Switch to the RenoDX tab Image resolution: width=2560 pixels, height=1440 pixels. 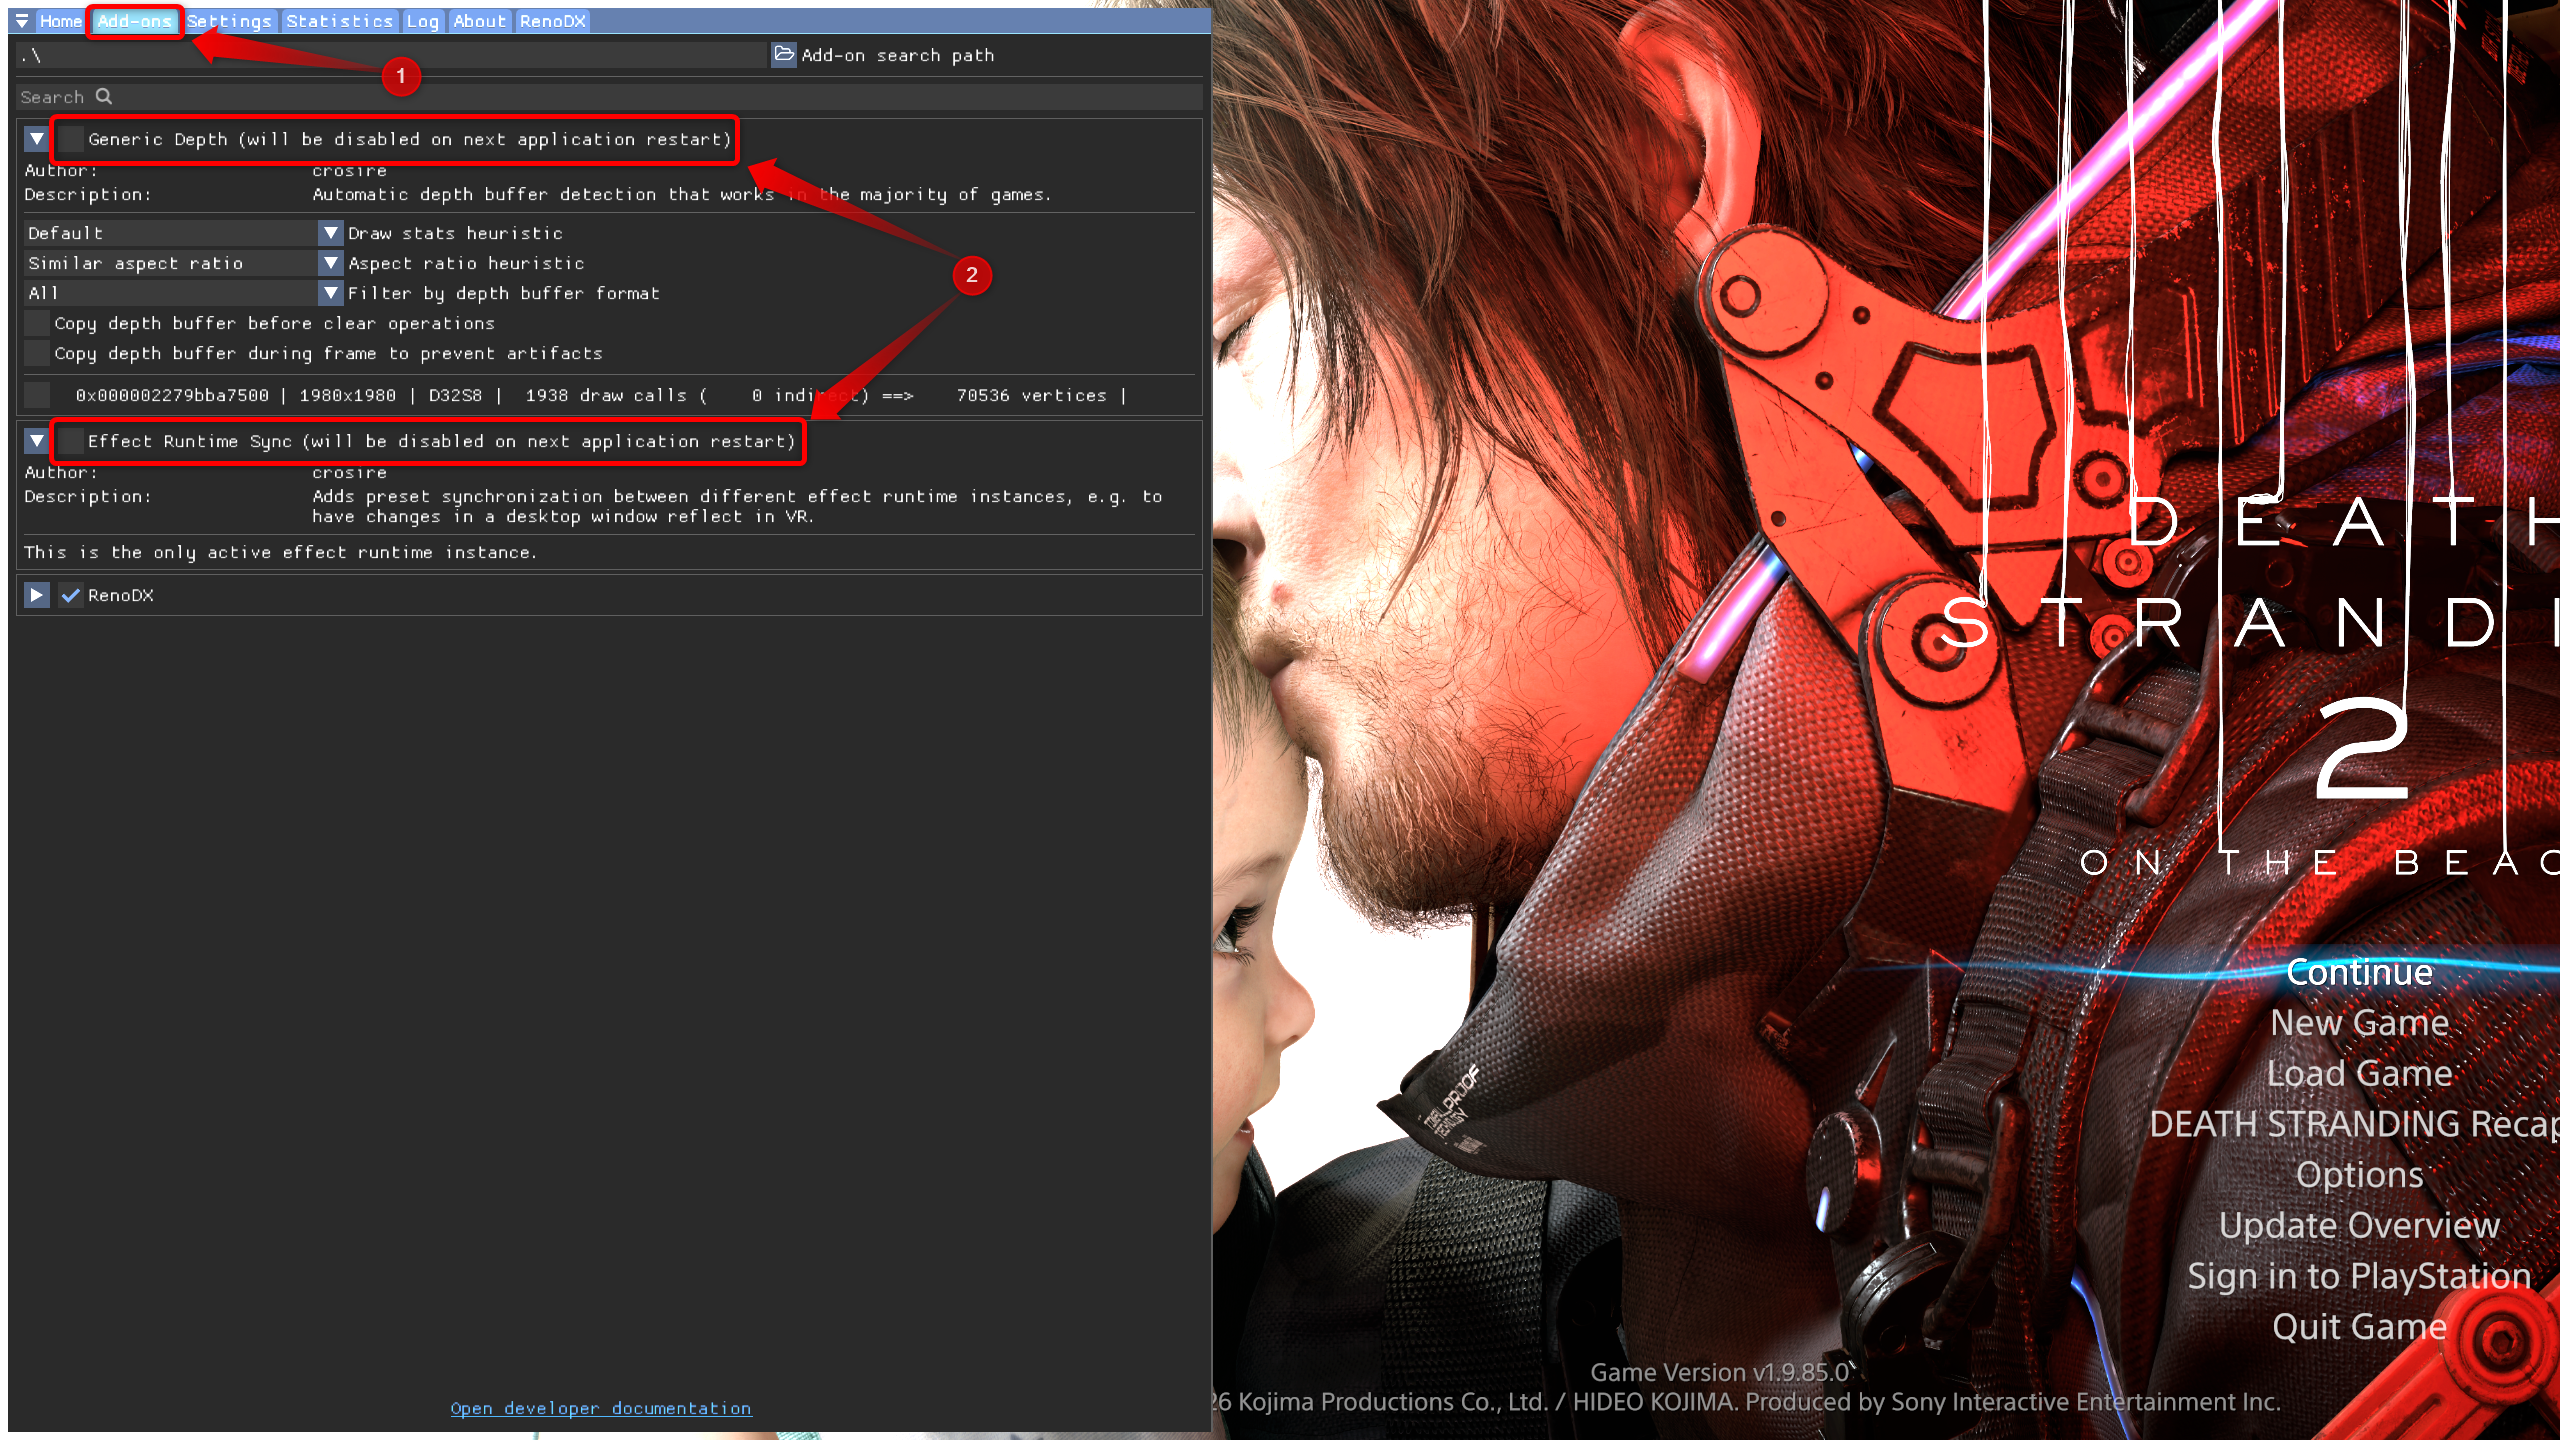pos(553,21)
